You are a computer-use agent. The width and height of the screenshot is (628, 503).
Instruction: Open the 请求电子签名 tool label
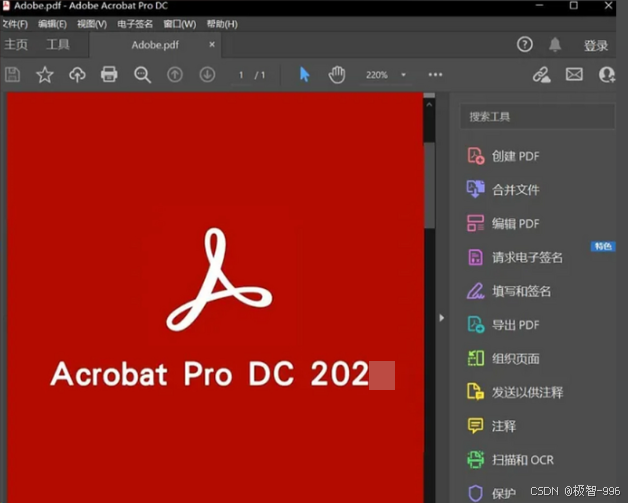pyautogui.click(x=527, y=257)
